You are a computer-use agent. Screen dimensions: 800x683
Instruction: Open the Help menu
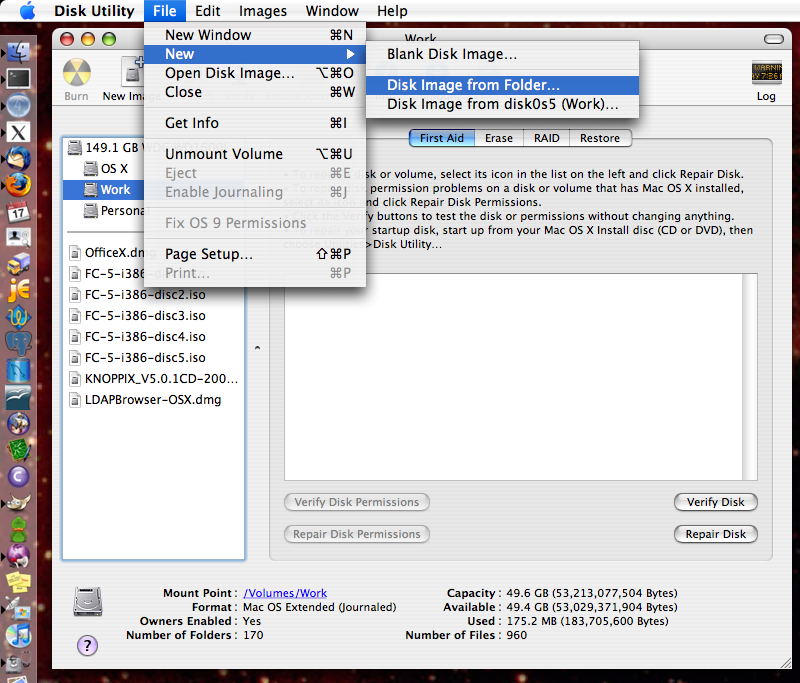pos(392,11)
